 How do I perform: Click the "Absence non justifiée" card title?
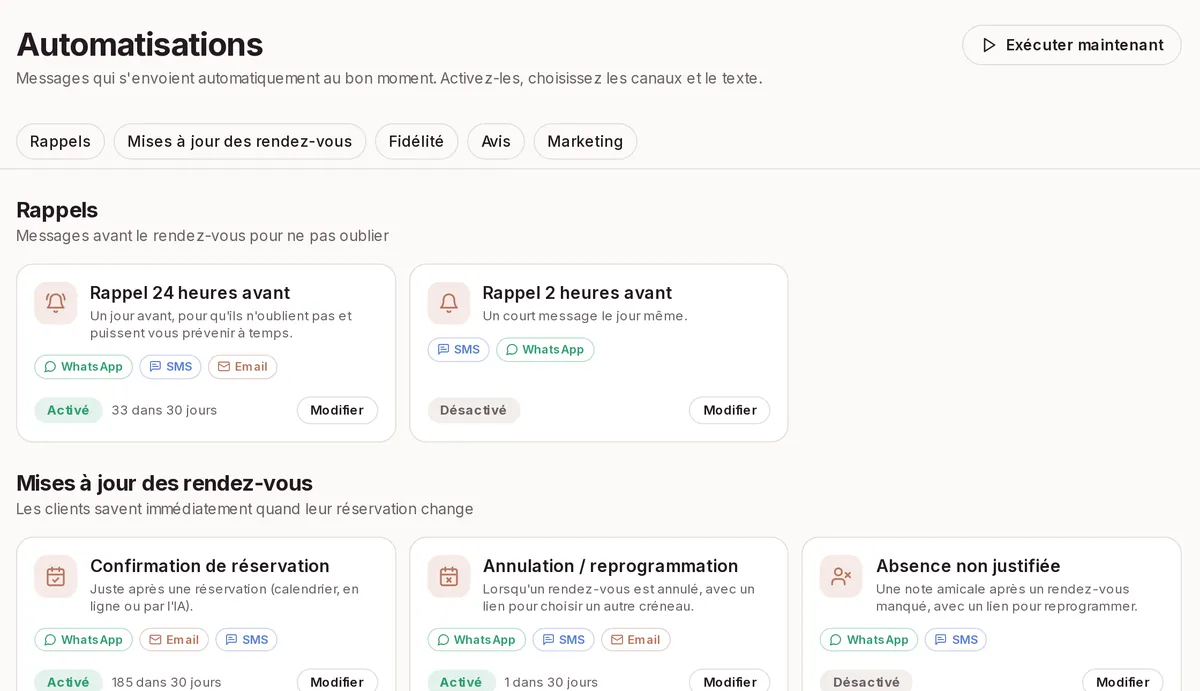tap(968, 566)
